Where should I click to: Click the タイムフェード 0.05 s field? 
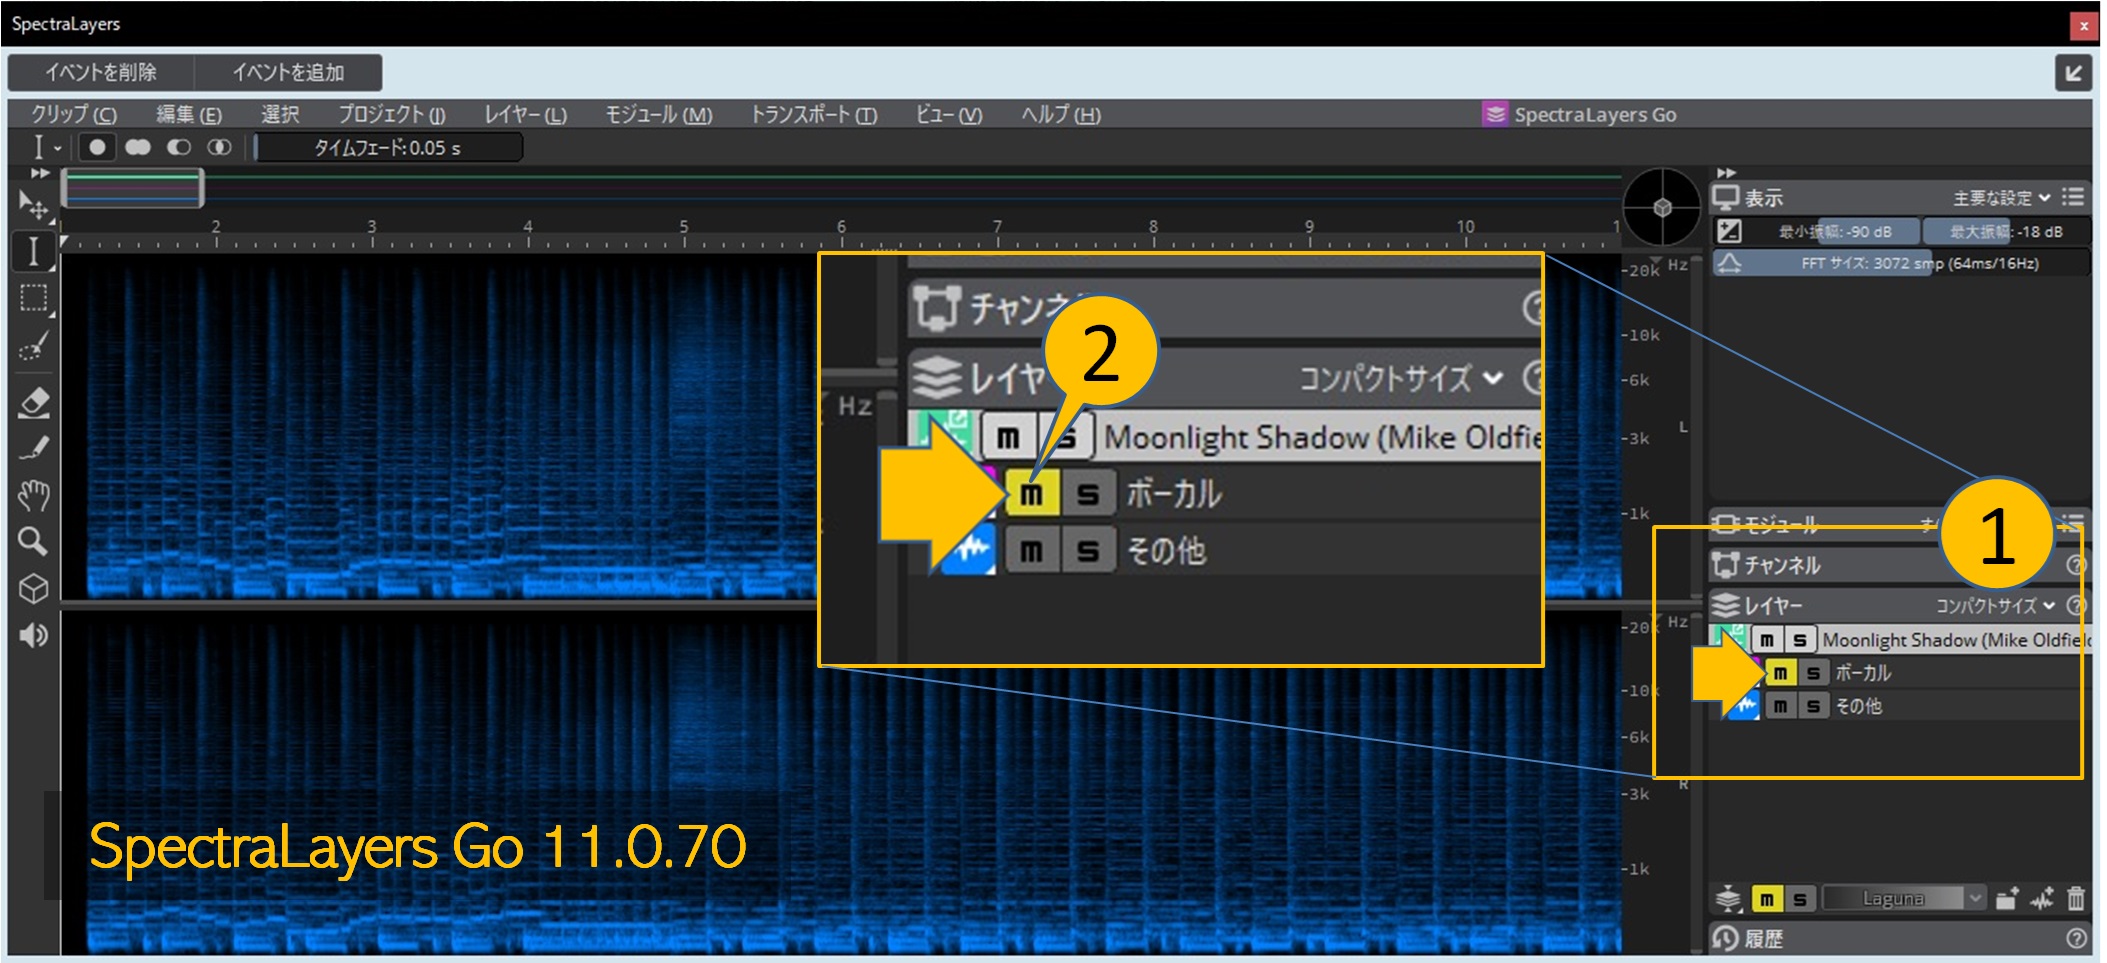pyautogui.click(x=388, y=148)
